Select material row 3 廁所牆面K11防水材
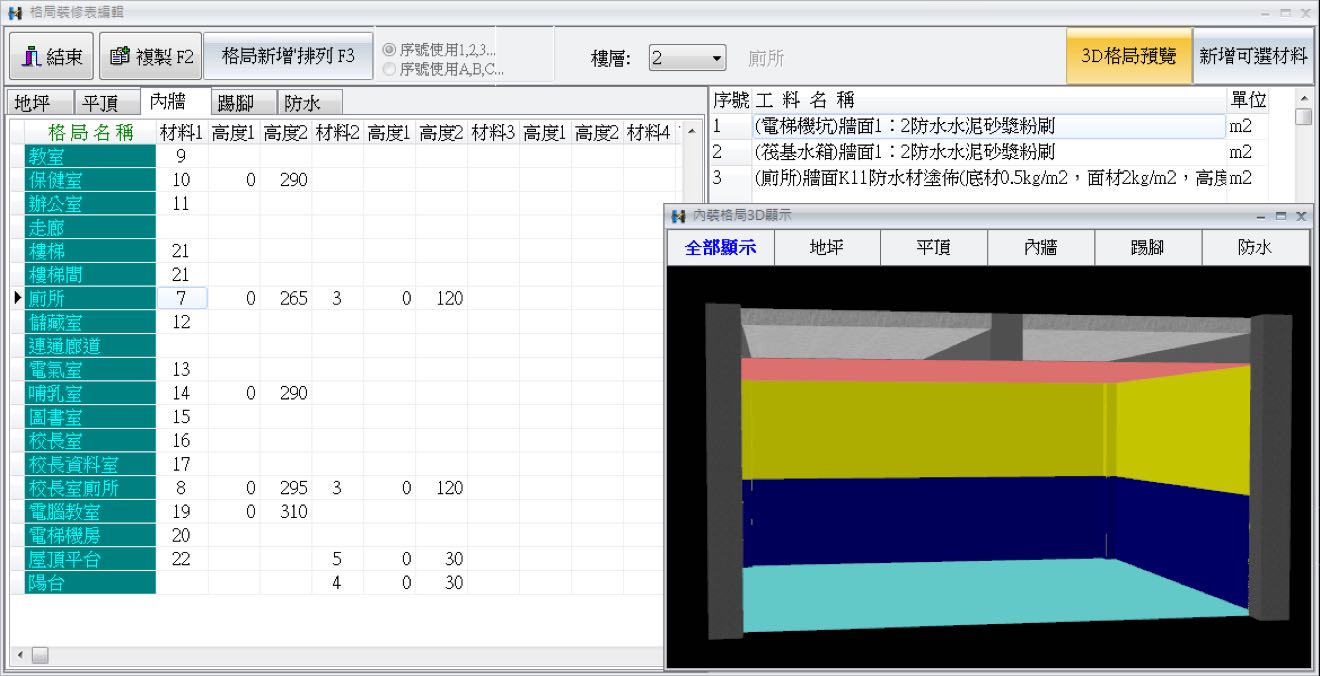The image size is (1320, 676). pyautogui.click(x=988, y=178)
